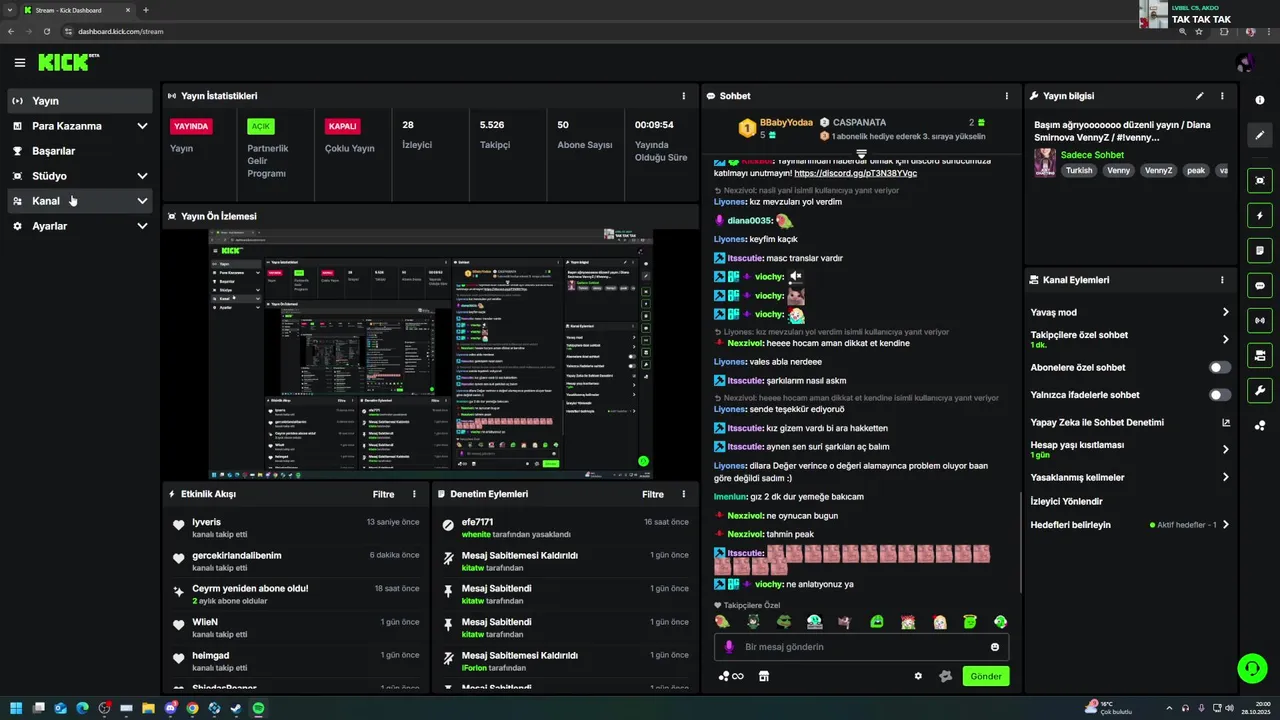Expand the Stüdyo menu

tap(81, 176)
